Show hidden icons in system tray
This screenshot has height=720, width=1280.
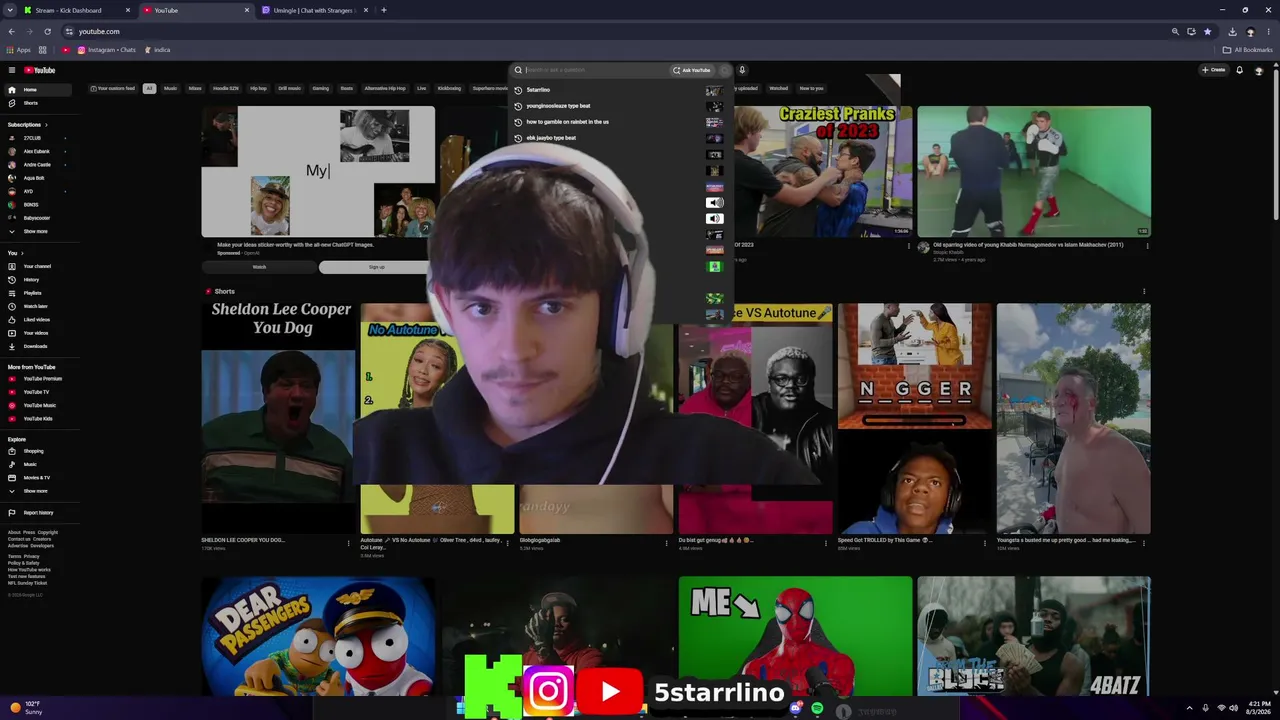click(x=1189, y=708)
